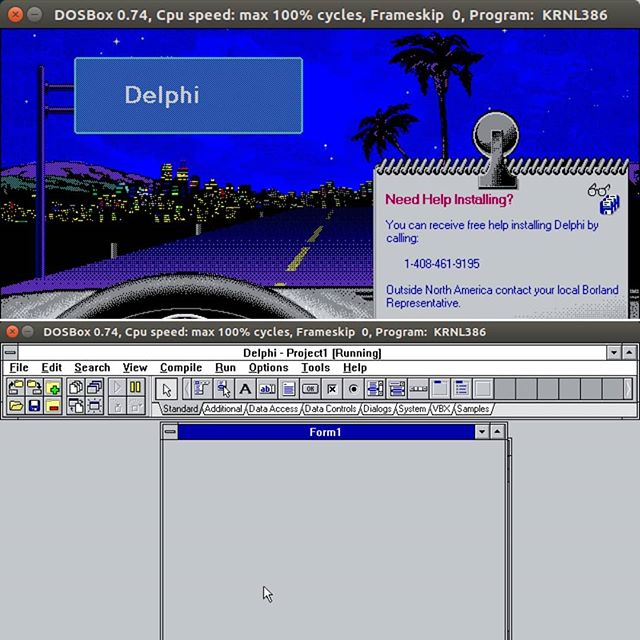Open Form1 control menu box
The width and height of the screenshot is (640, 640).
click(x=170, y=432)
